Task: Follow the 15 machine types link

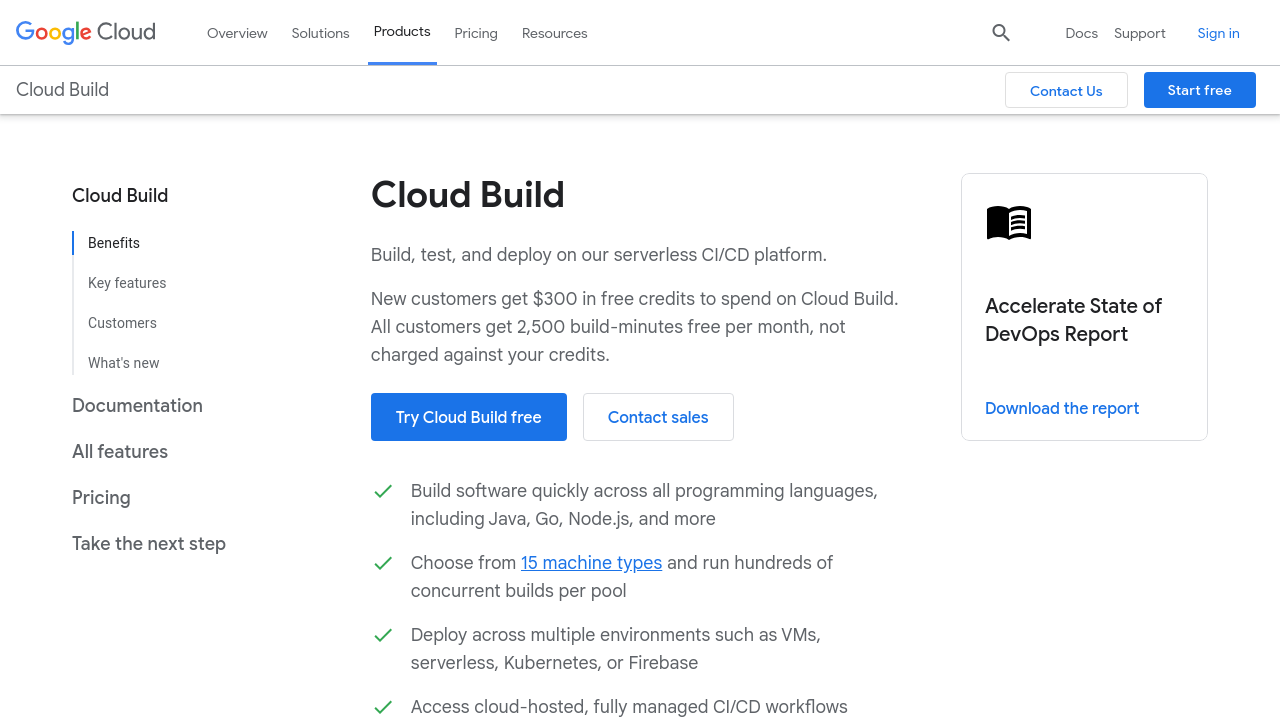Action: pyautogui.click(x=591, y=563)
